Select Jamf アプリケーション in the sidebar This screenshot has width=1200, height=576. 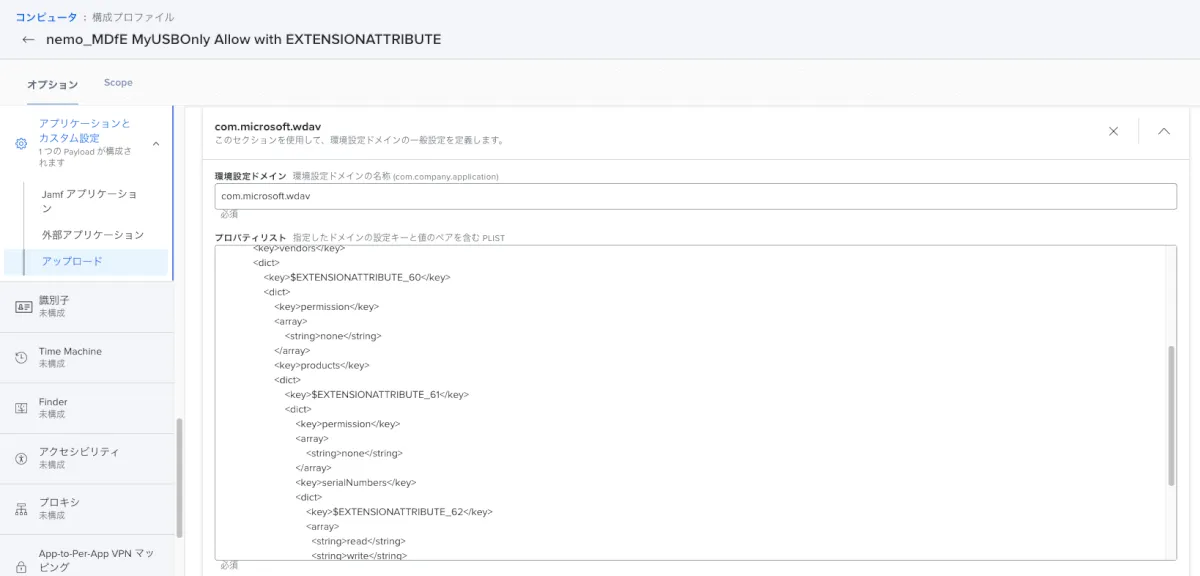89,200
